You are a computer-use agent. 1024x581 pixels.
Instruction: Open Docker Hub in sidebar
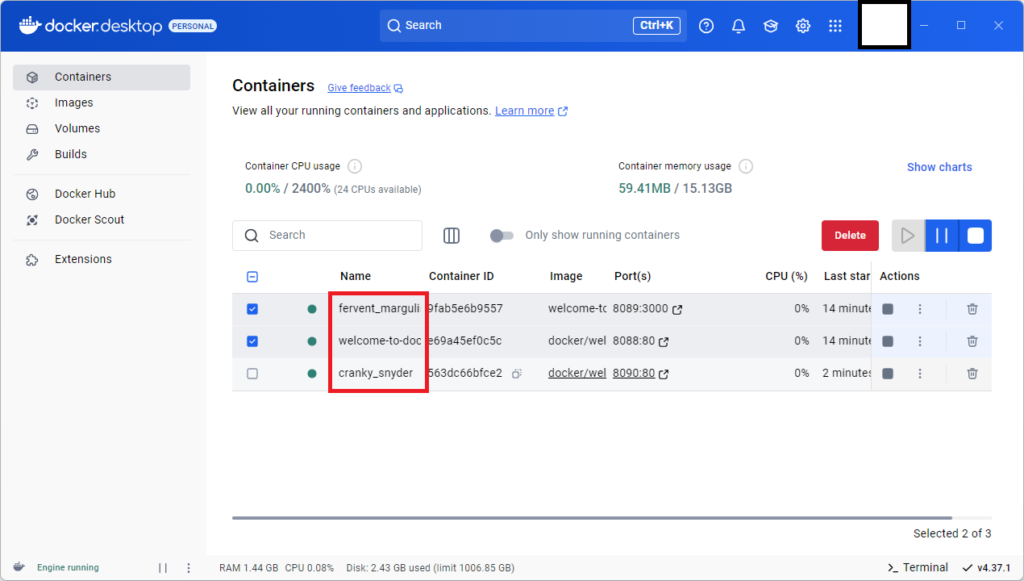click(101, 194)
